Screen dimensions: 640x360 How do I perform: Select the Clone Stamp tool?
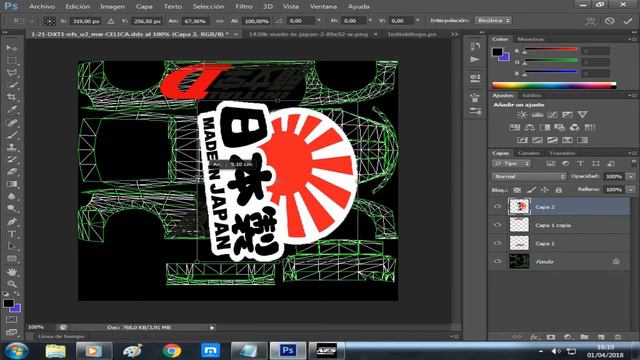click(11, 147)
